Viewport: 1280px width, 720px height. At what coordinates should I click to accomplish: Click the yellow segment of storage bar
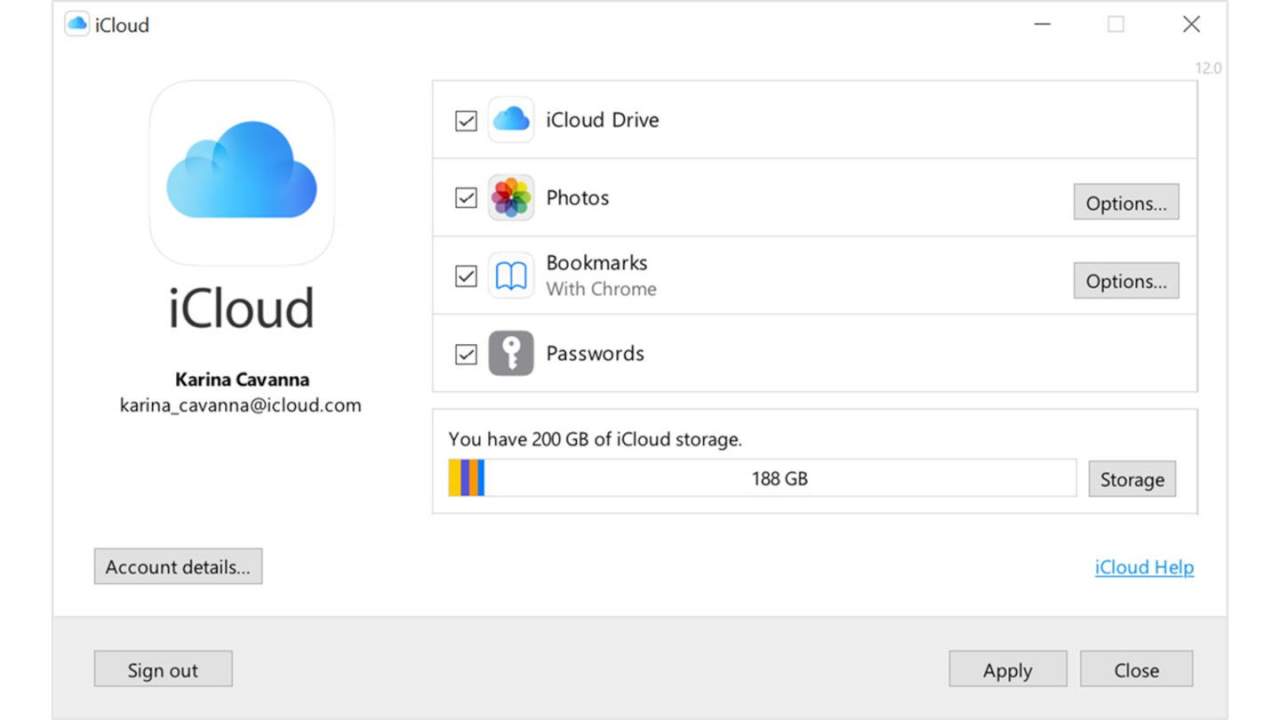(455, 478)
